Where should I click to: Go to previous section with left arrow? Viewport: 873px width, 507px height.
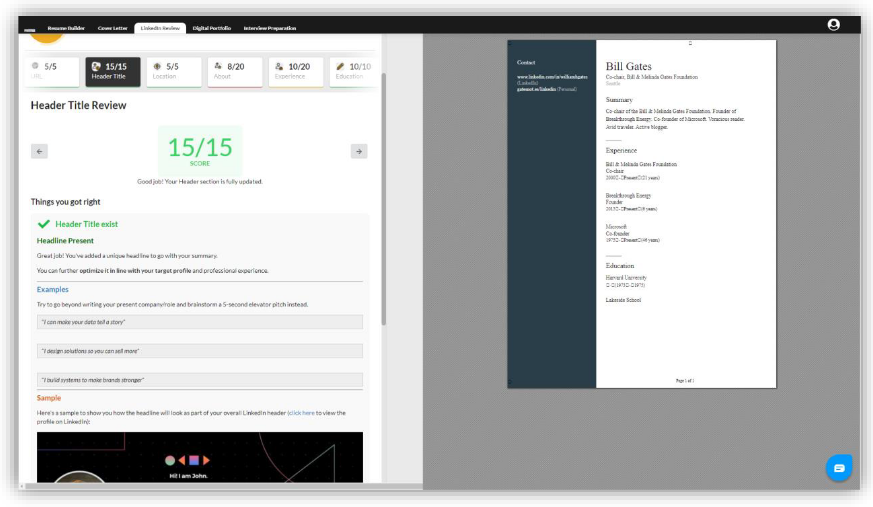[x=39, y=151]
